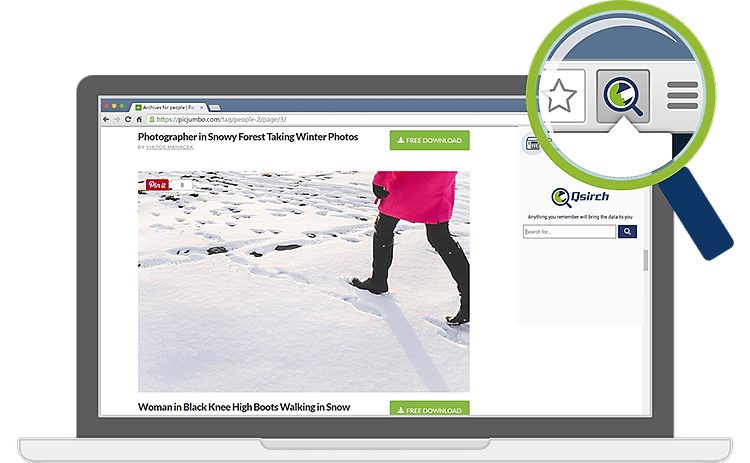Click the pin count bubble showing 8

point(182,185)
